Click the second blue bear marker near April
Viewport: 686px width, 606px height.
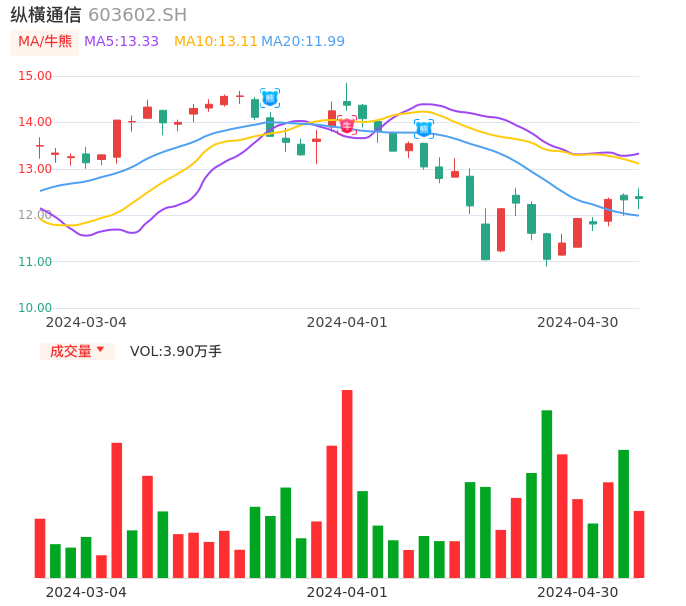tap(424, 129)
